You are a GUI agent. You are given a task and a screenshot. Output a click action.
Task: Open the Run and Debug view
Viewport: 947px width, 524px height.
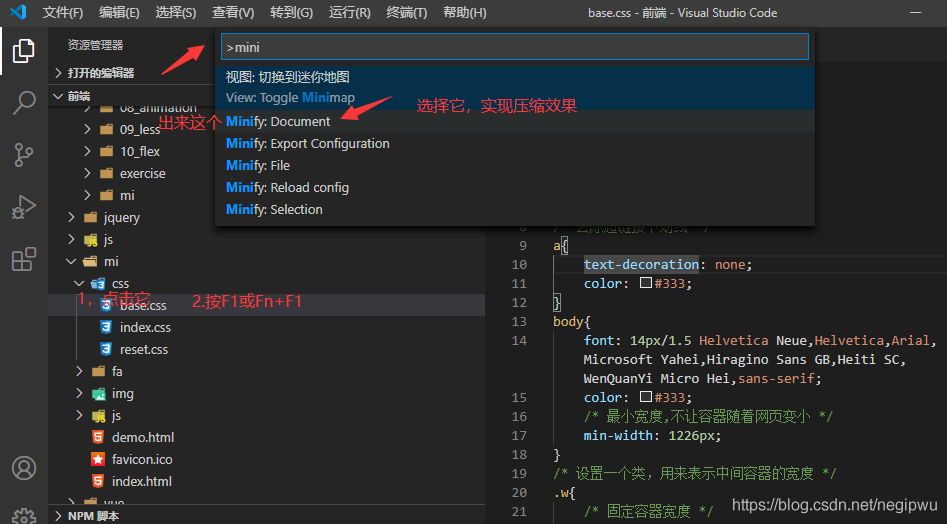pos(24,207)
